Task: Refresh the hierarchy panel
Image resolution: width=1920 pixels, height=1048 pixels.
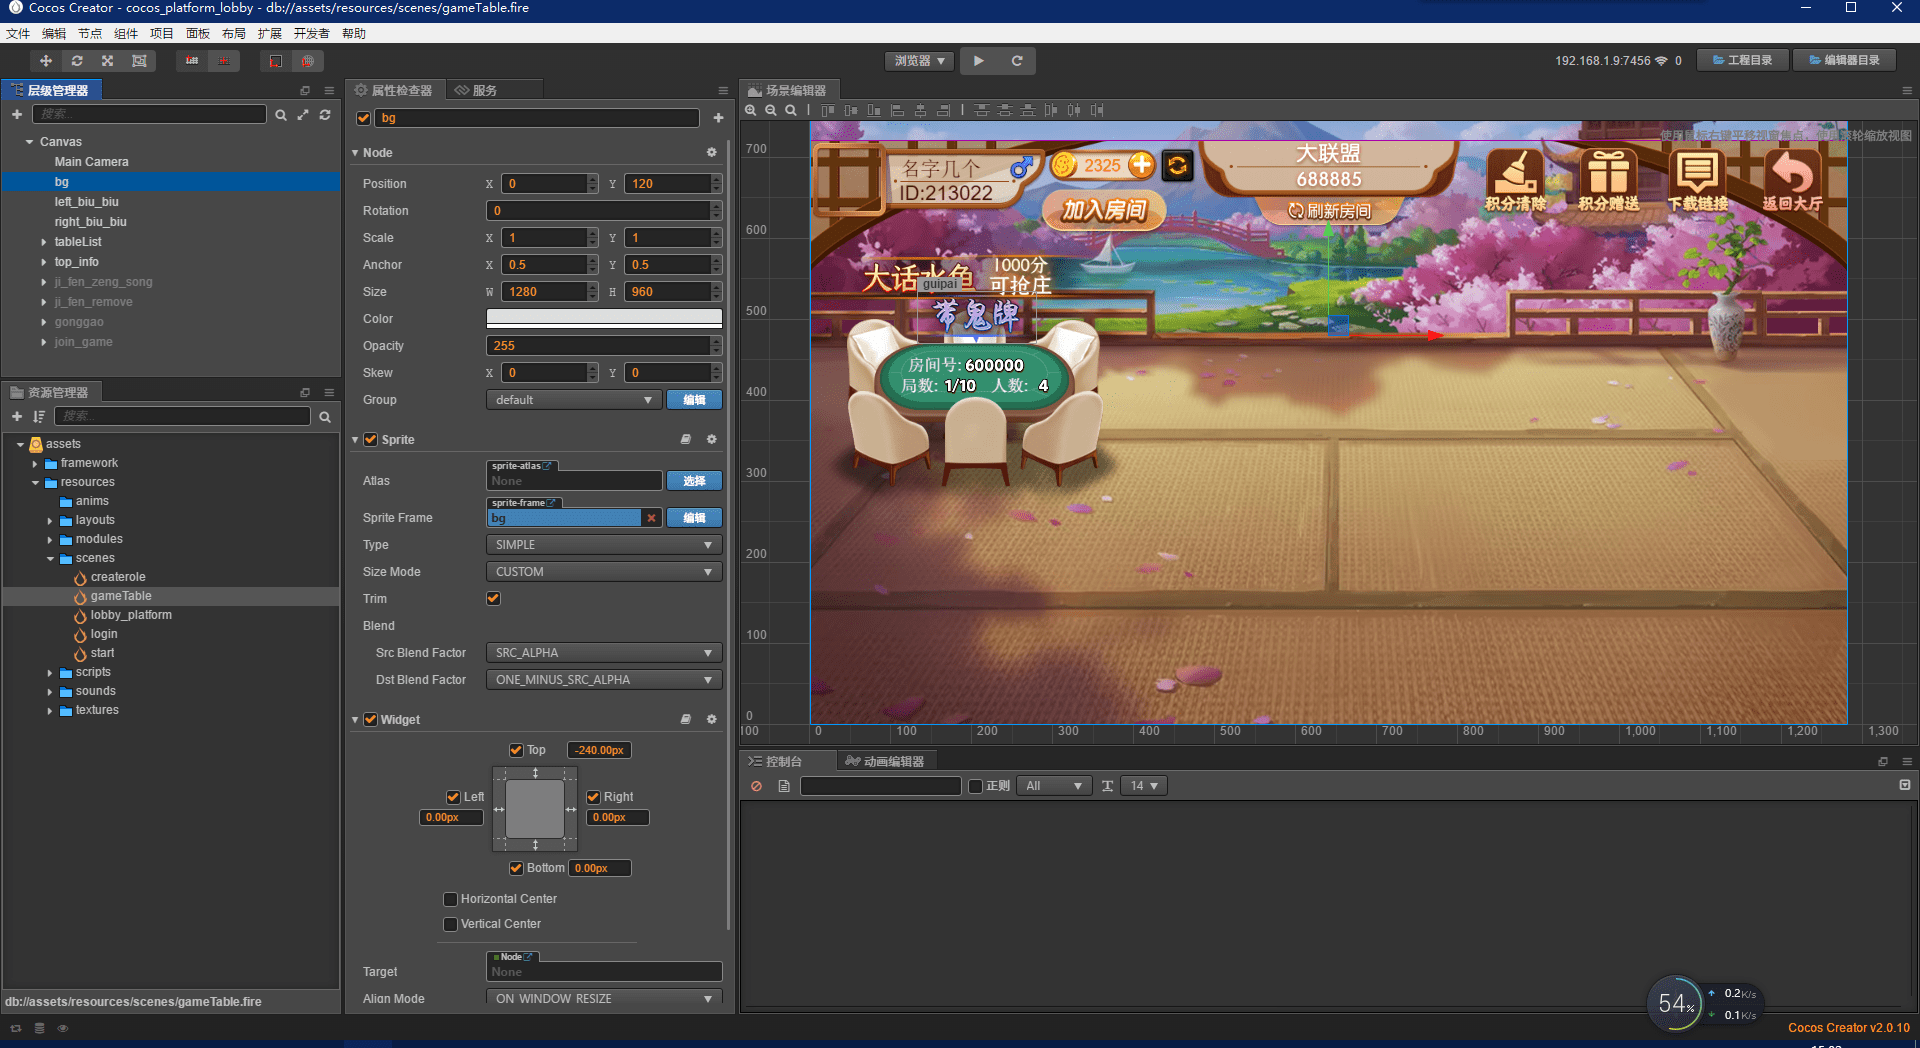Action: pyautogui.click(x=325, y=115)
